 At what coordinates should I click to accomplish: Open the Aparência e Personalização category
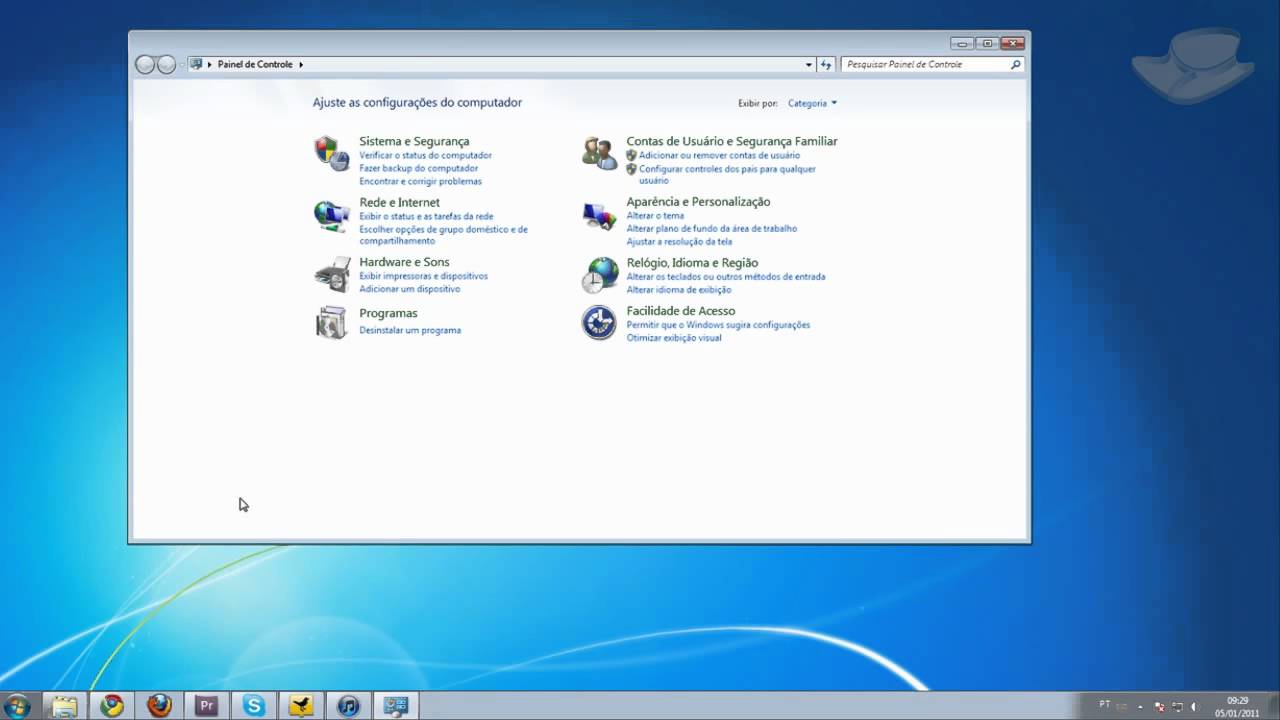click(698, 201)
